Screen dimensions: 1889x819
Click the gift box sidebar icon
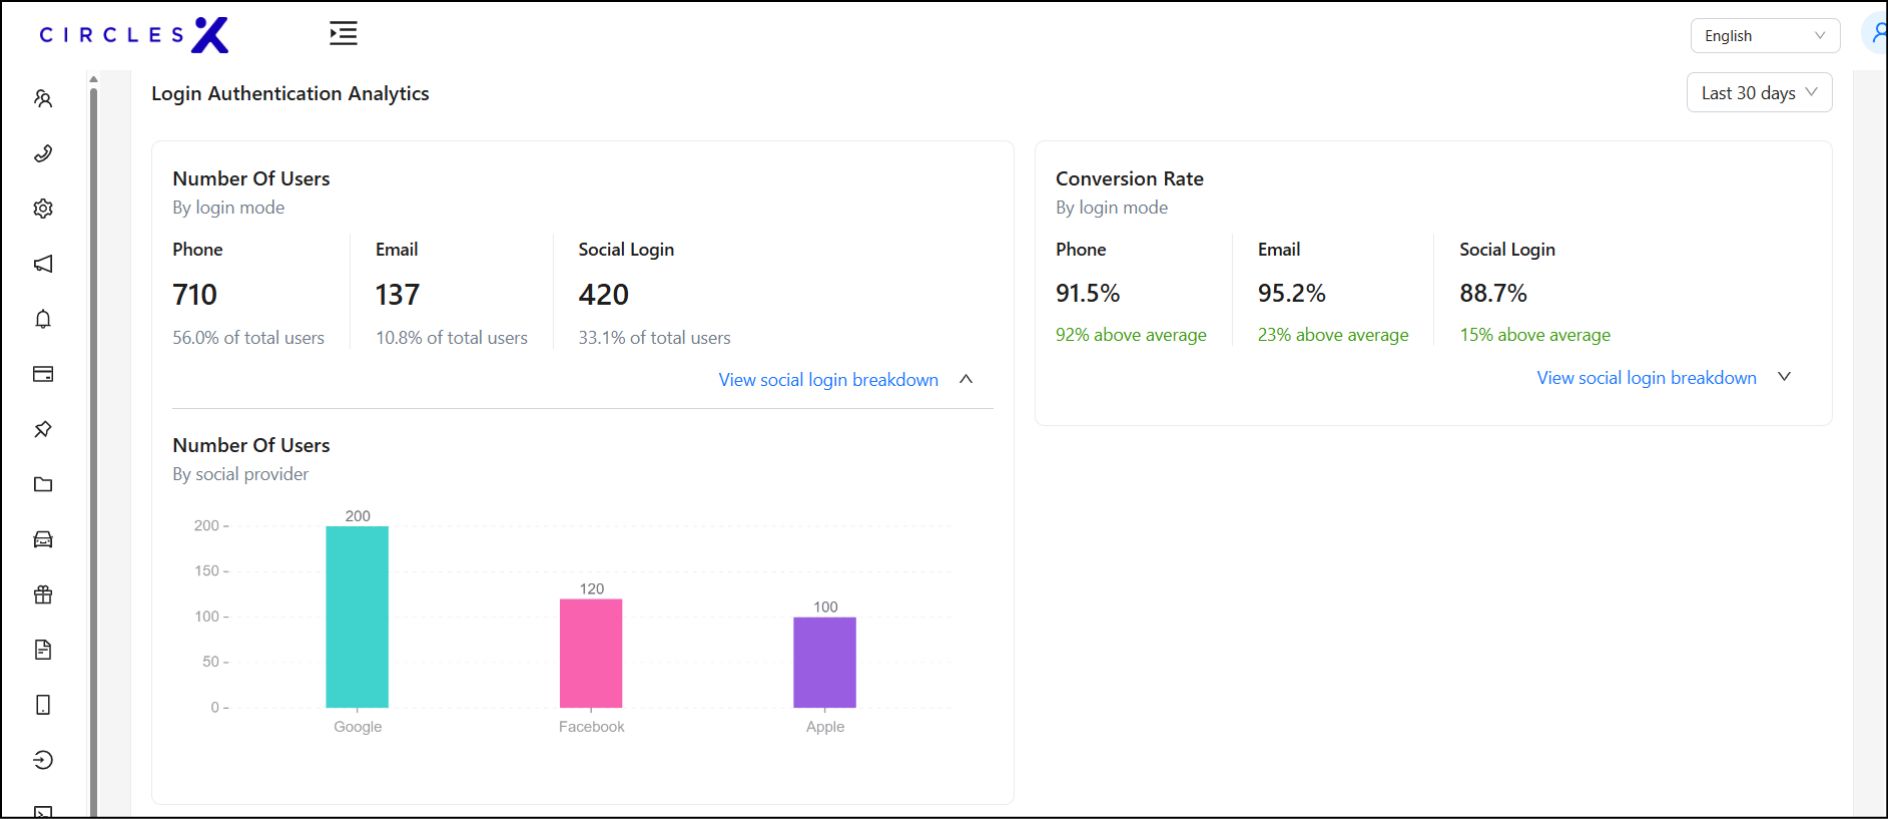coord(43,595)
